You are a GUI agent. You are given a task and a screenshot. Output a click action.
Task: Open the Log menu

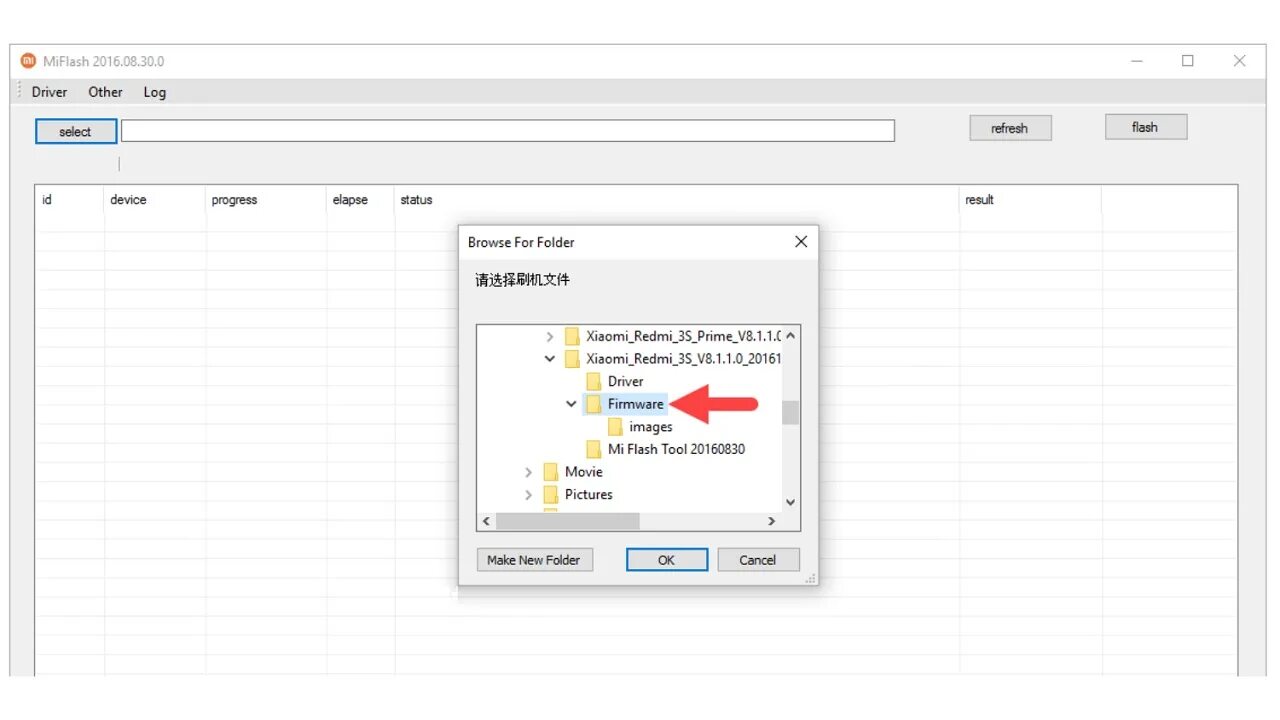click(154, 92)
